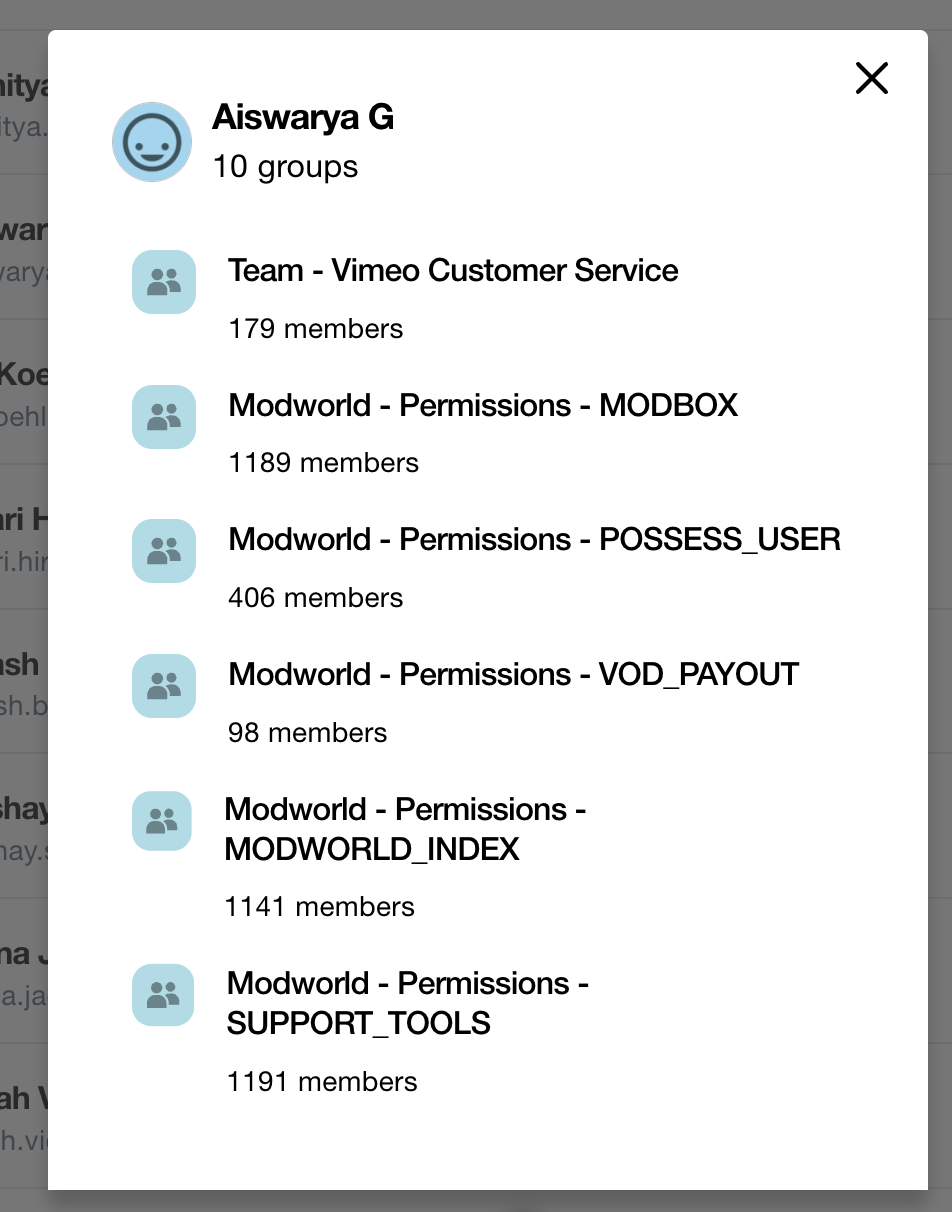Image resolution: width=952 pixels, height=1212 pixels.
Task: Click the VOD_PAYOUT group icon
Action: 164,686
